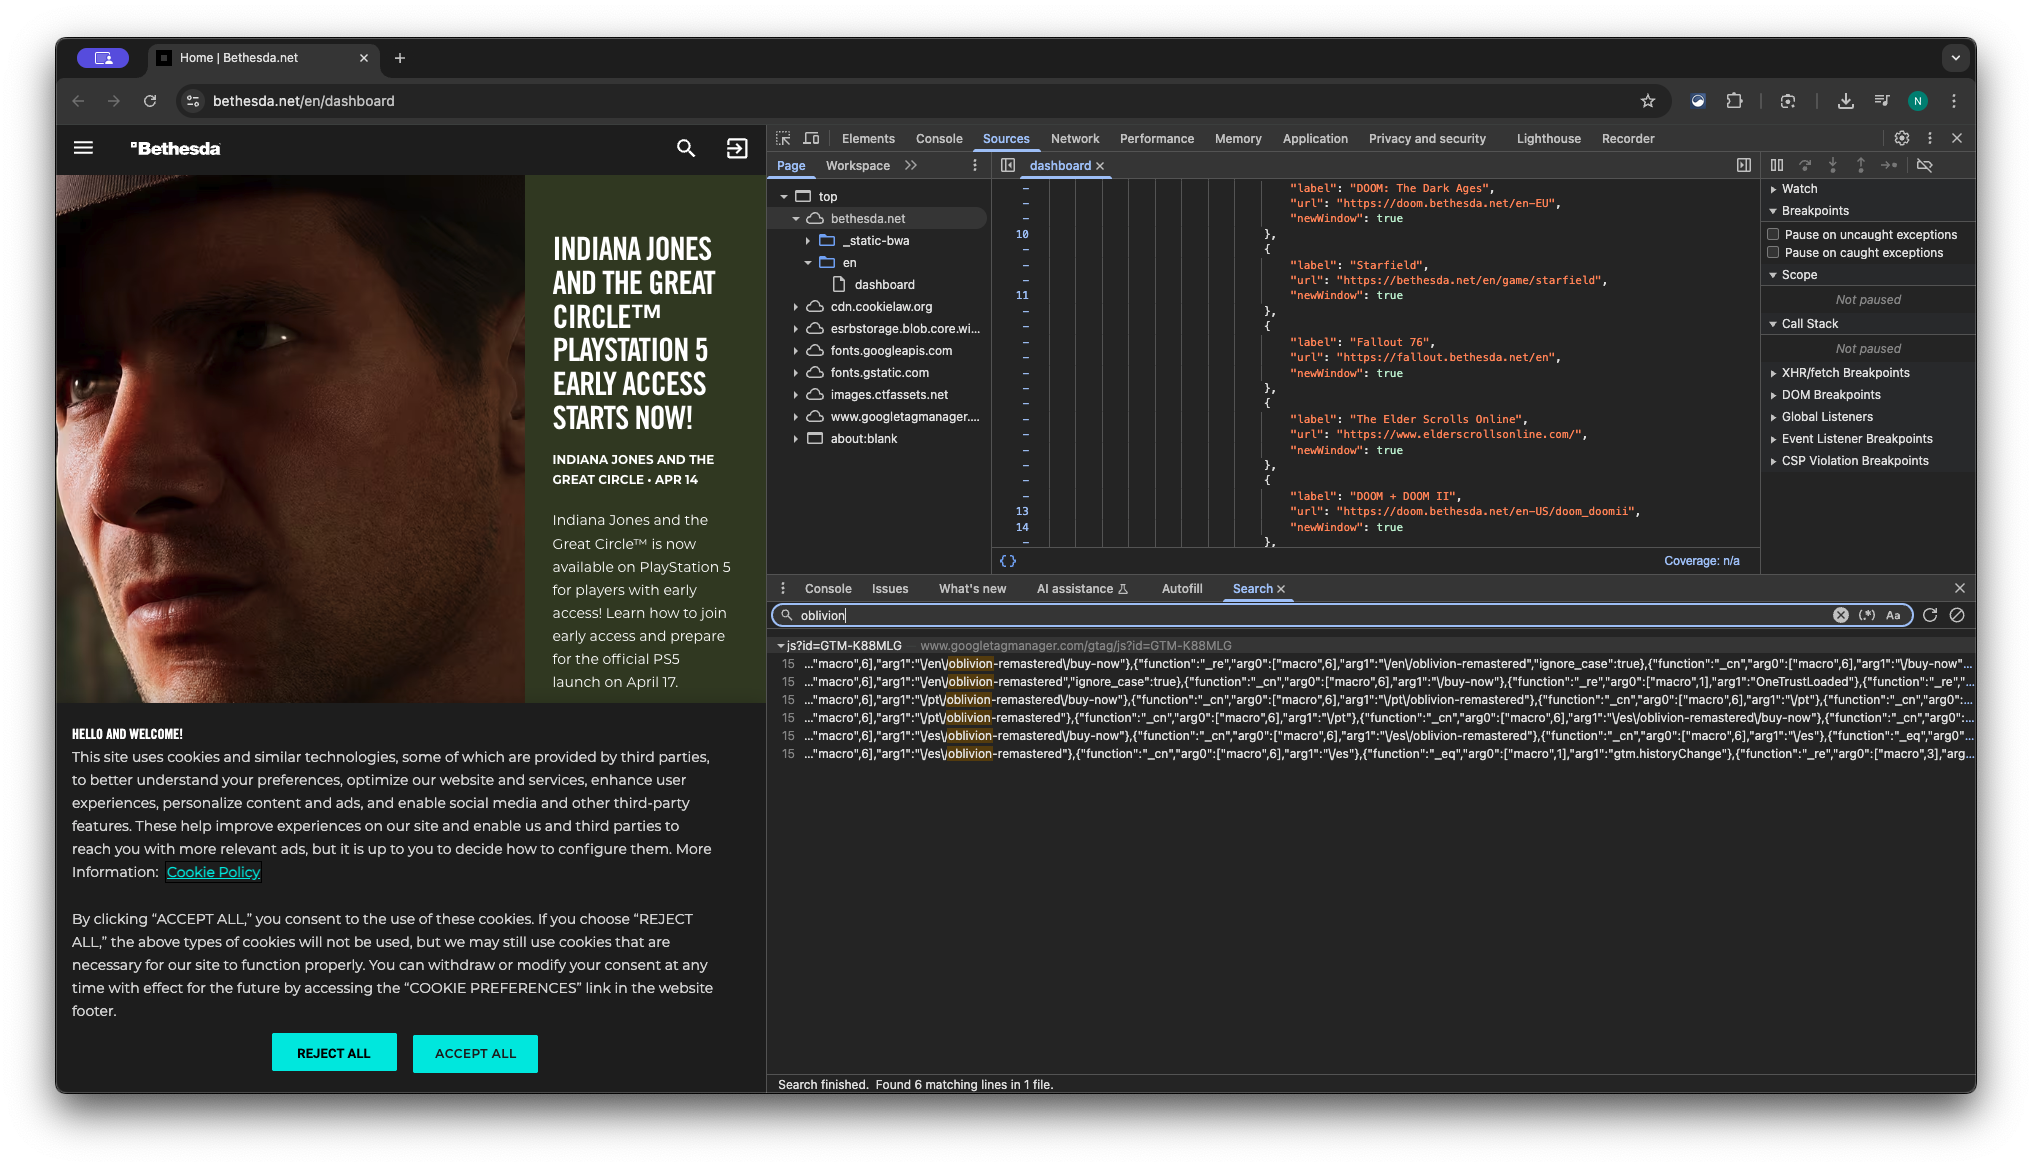Click the deactivate breakpoints icon
This screenshot has height=1167, width=2032.
point(1924,165)
